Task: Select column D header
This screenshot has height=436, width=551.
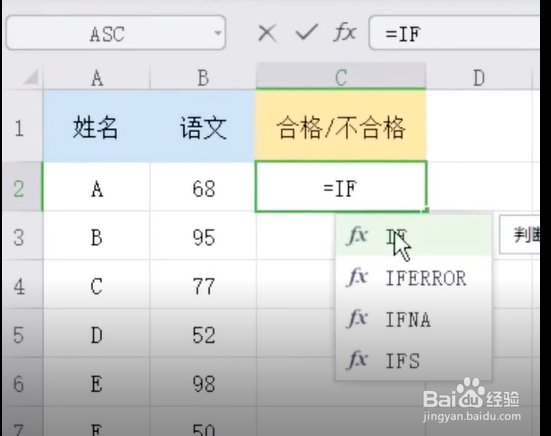Action: [479, 77]
